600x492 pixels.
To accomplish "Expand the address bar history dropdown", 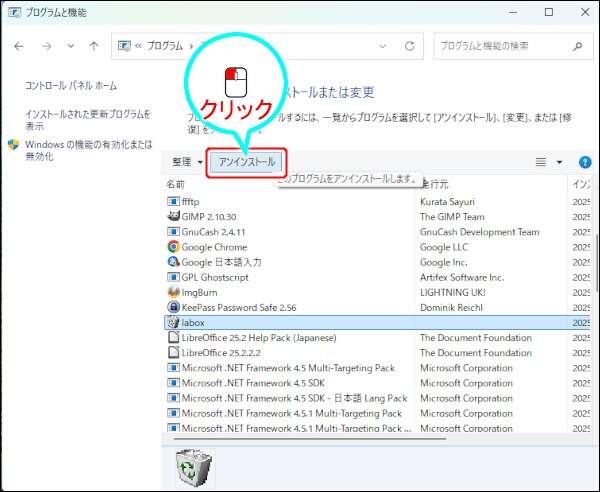I will click(x=382, y=46).
